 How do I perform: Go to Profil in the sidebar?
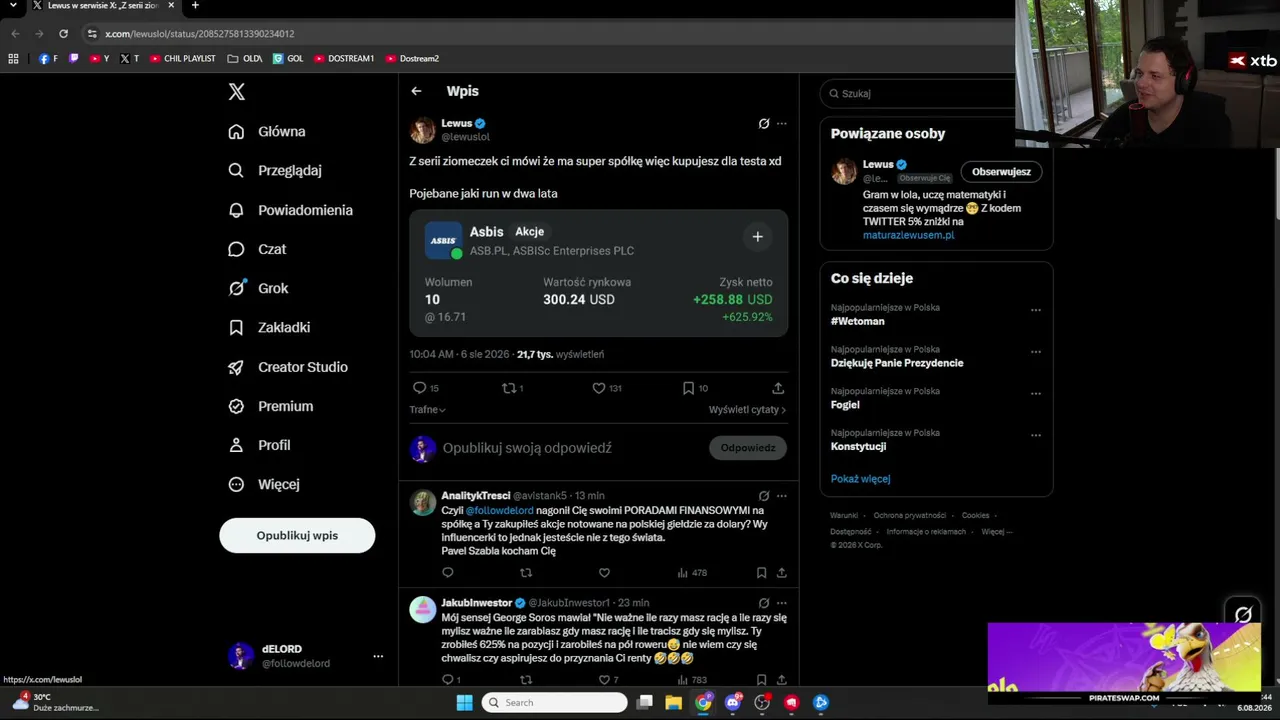pyautogui.click(x=259, y=445)
